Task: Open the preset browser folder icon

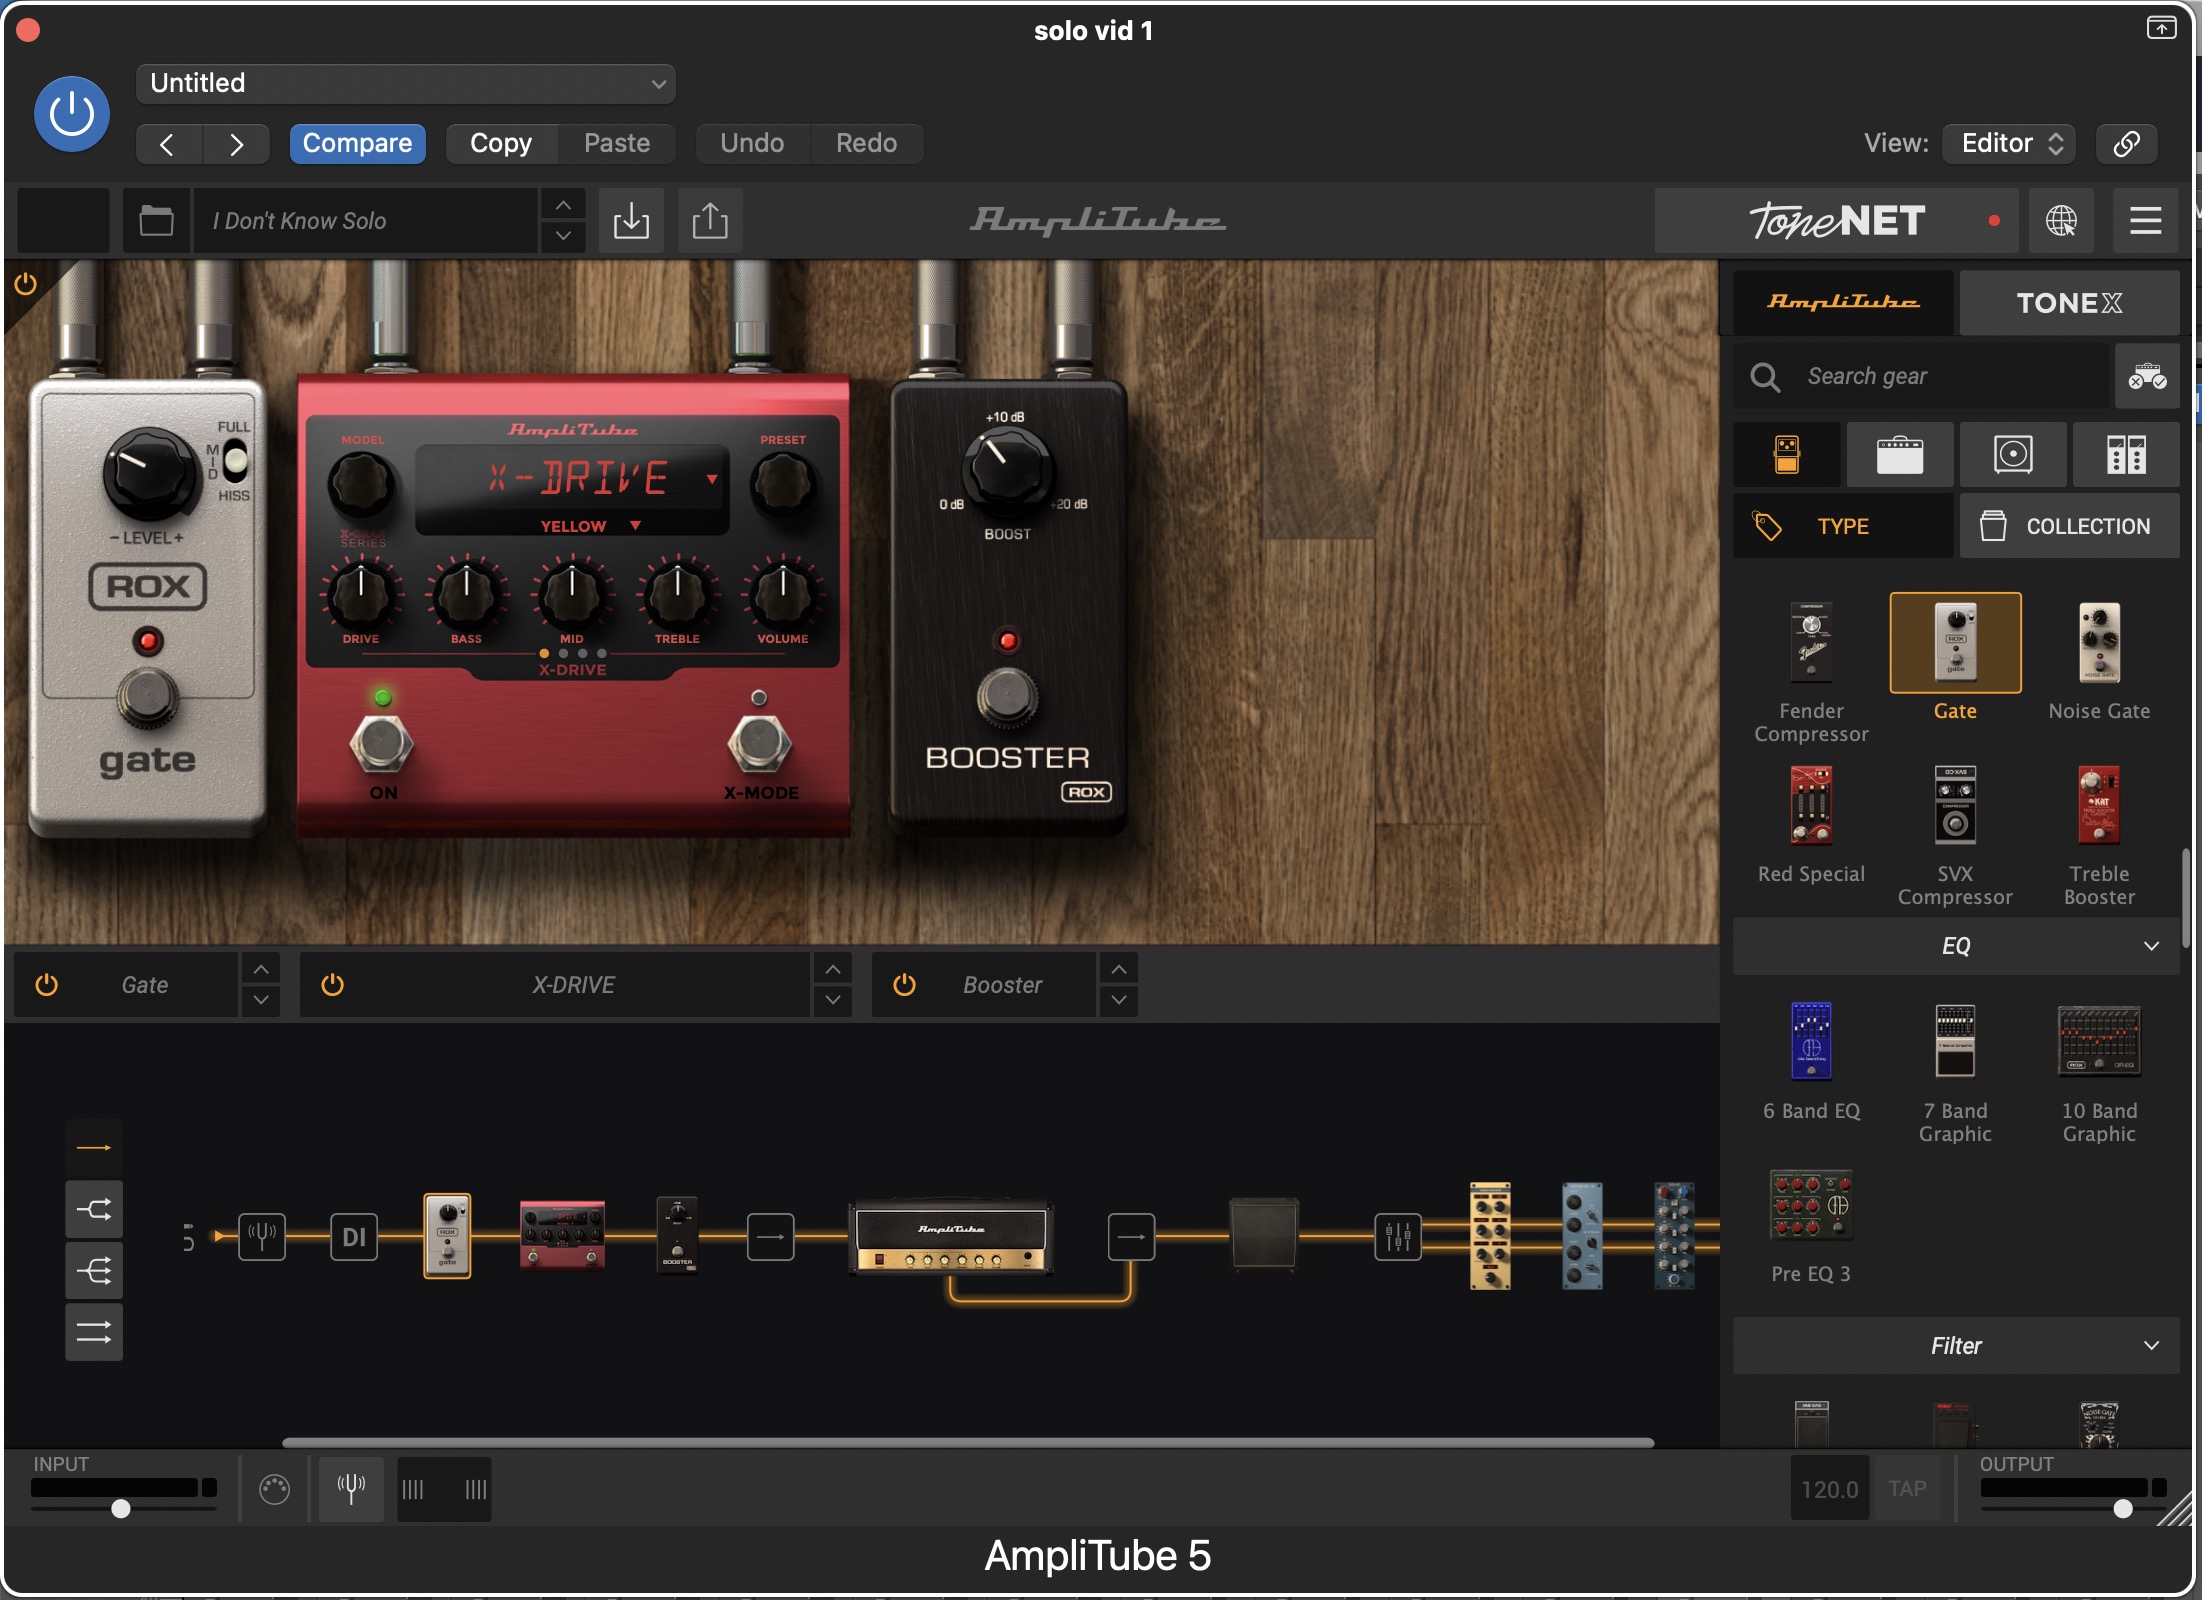Action: pos(156,220)
